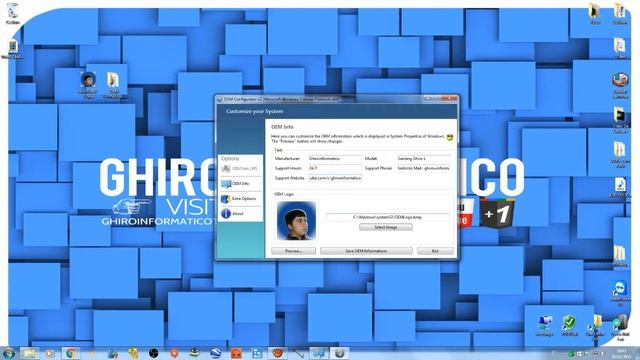Select the portrait image icon on desktop
Image resolution: width=640 pixels, height=360 pixels.
click(88, 84)
